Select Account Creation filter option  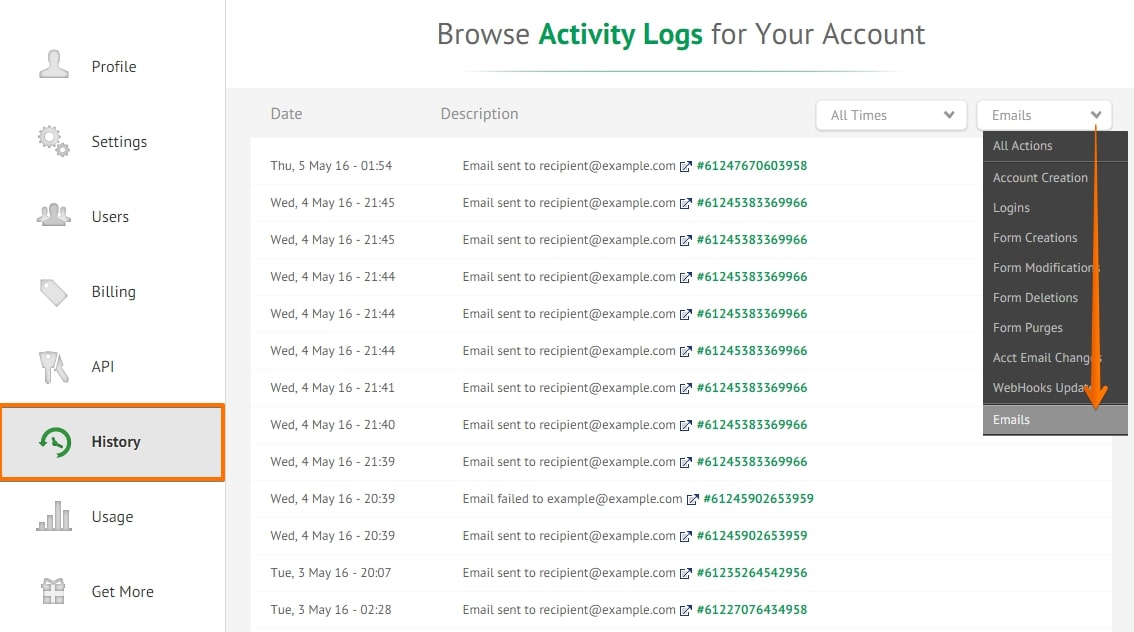point(1040,178)
